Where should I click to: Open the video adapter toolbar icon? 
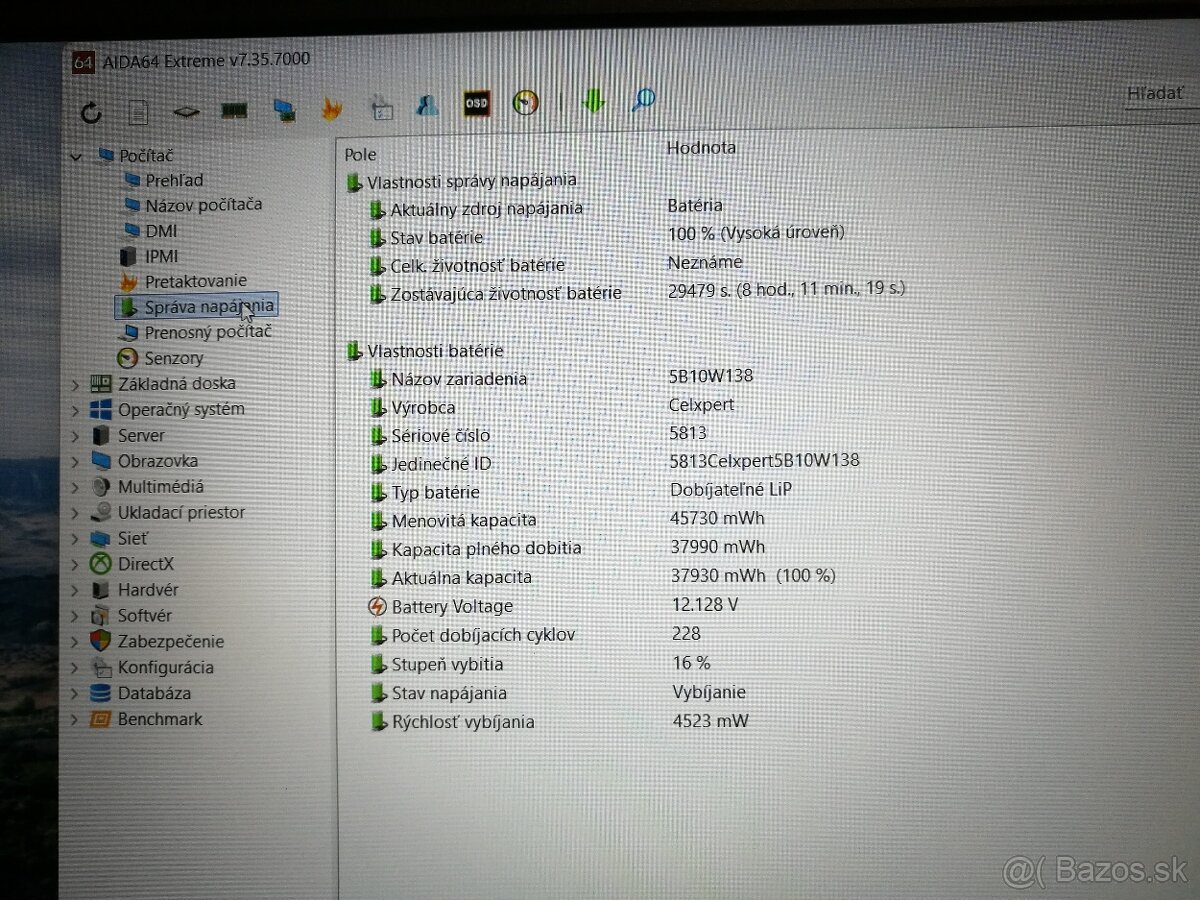(285, 112)
